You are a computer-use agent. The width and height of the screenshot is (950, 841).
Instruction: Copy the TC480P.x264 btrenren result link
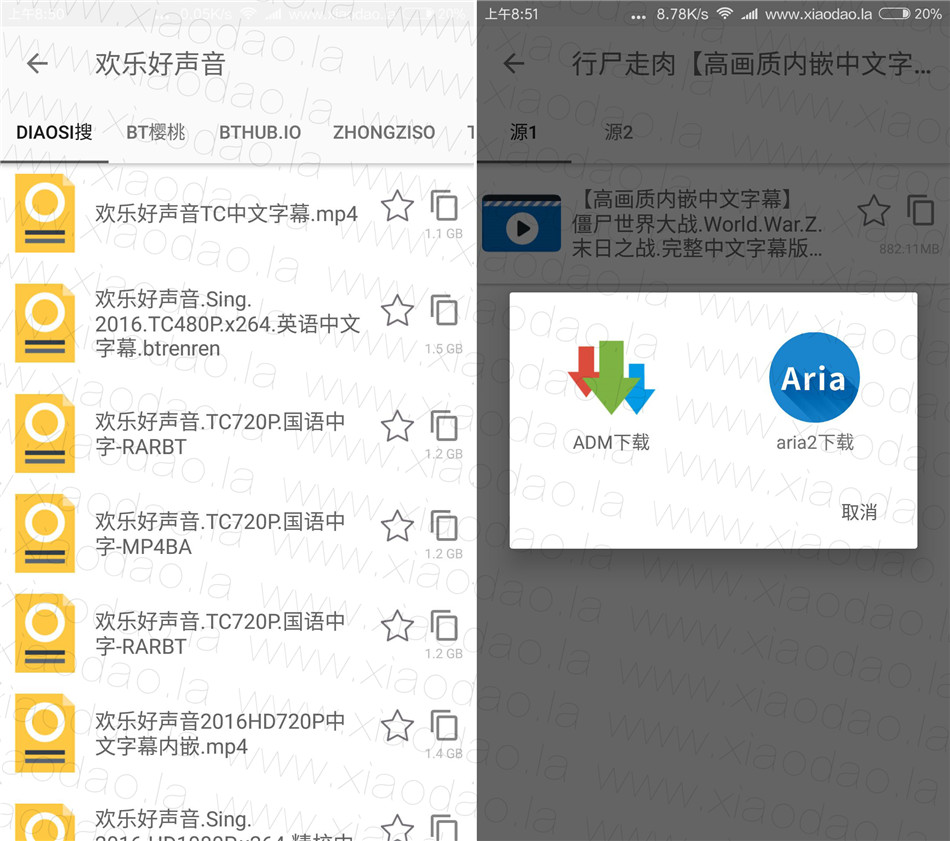[444, 311]
